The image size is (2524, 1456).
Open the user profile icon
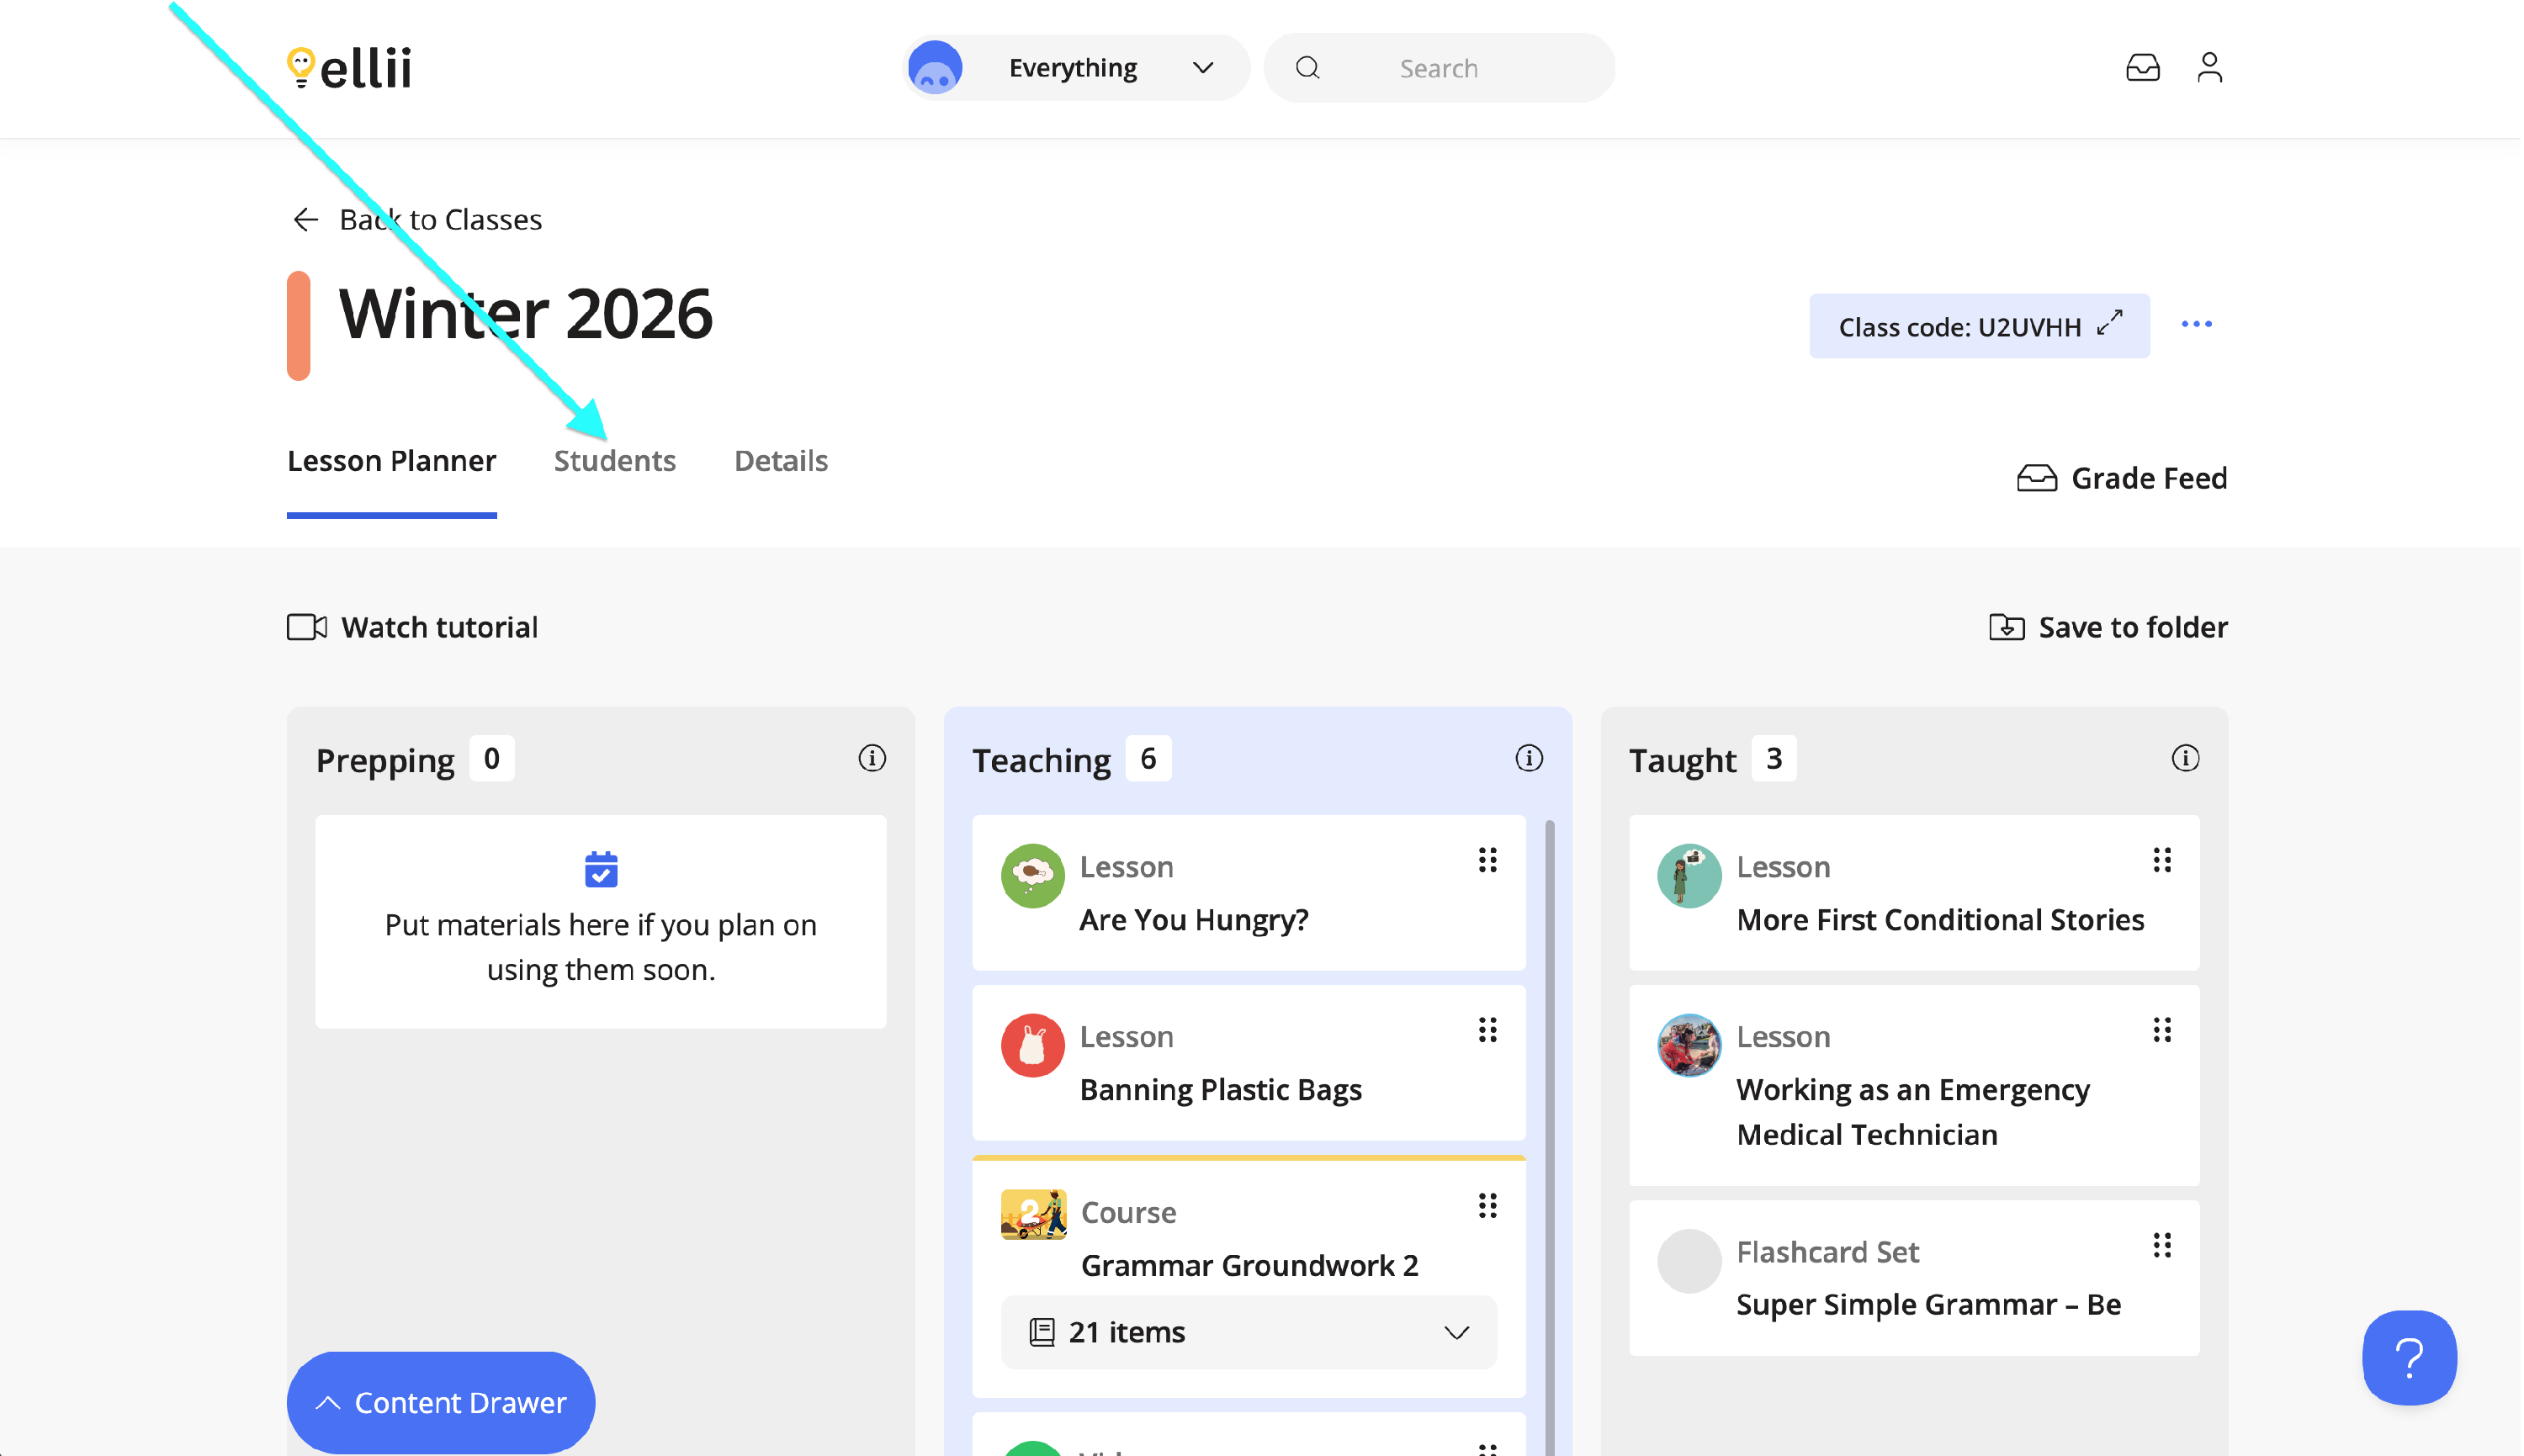[x=2209, y=68]
